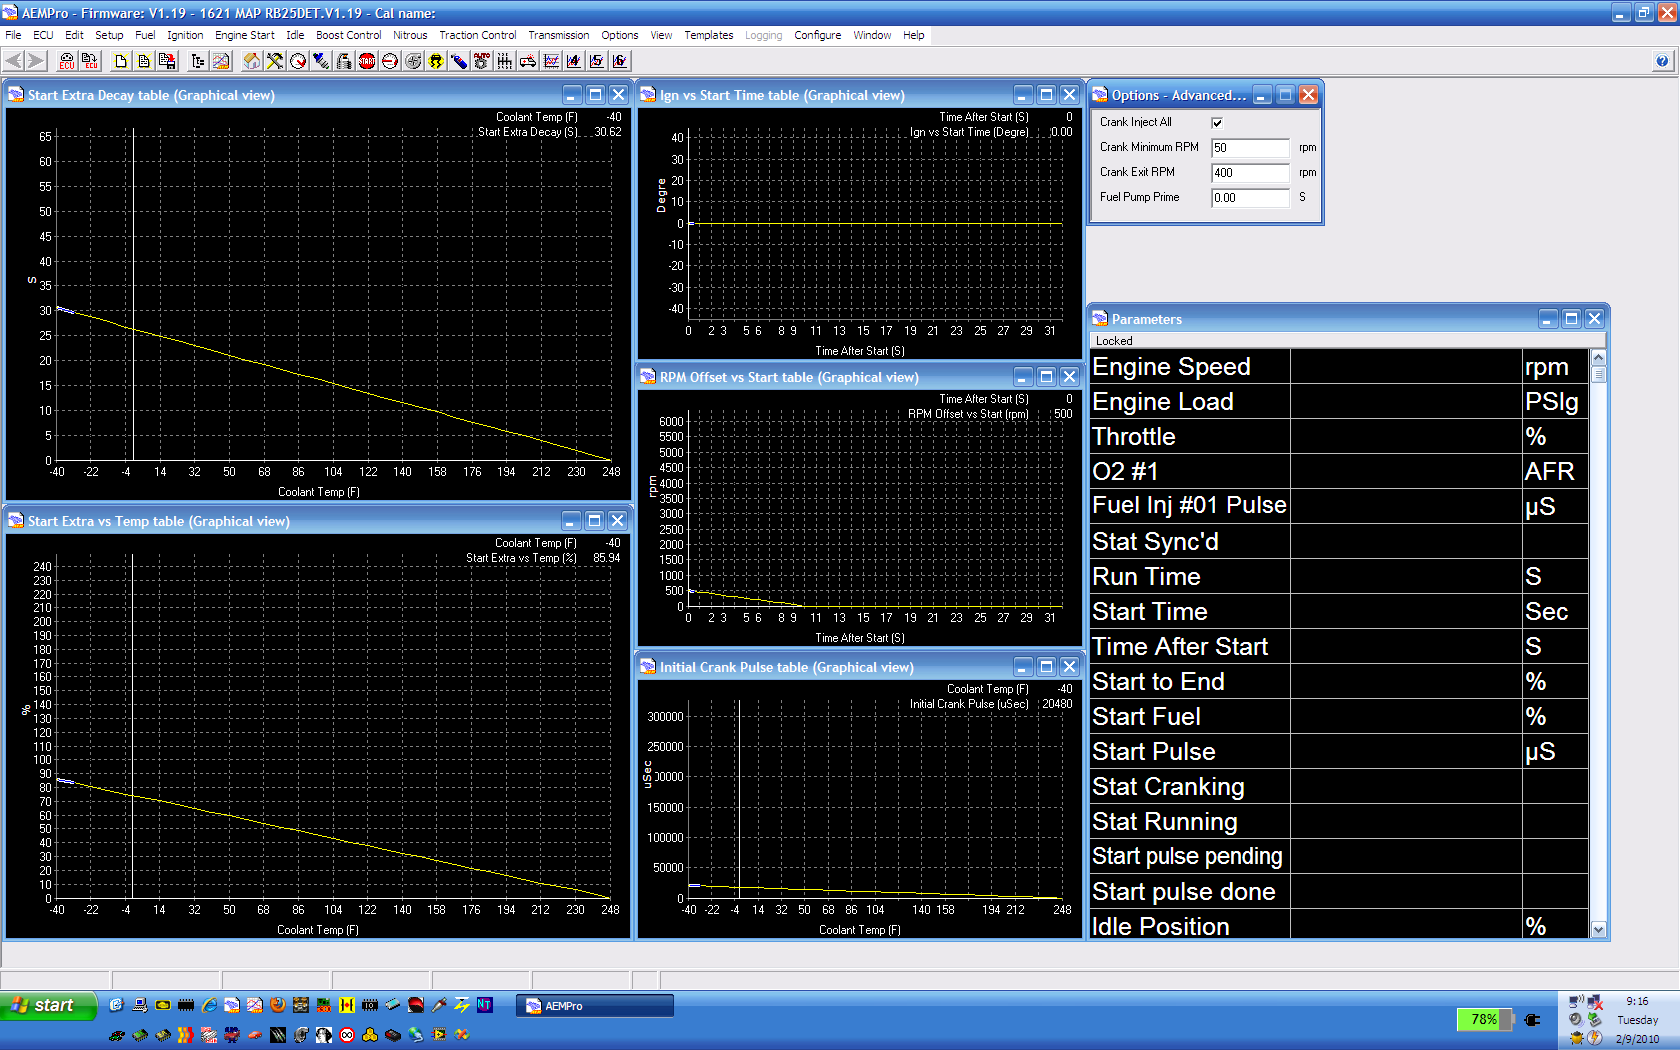The height and width of the screenshot is (1050, 1680).
Task: Click the turbo boost toolbar icon
Action: [x=413, y=61]
